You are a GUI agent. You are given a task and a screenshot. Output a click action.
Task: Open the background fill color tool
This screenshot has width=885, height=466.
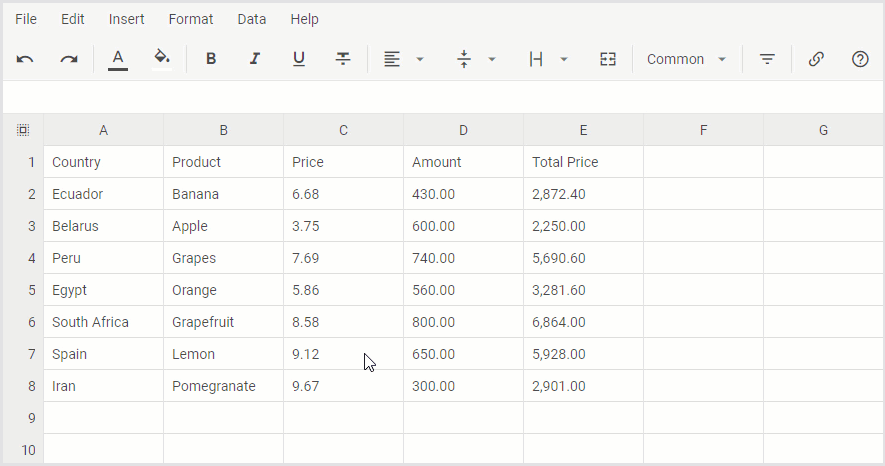pyautogui.click(x=162, y=59)
